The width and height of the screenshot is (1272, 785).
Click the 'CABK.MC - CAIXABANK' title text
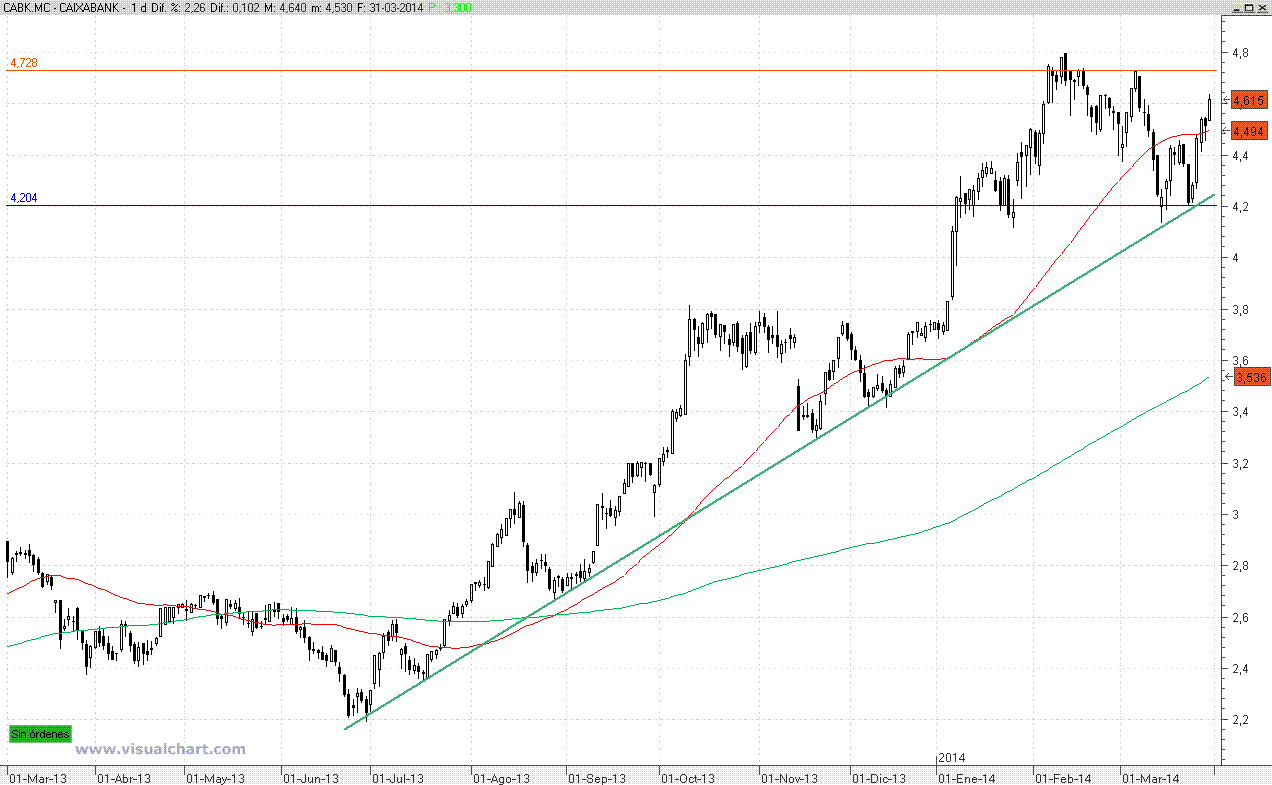click(62, 8)
